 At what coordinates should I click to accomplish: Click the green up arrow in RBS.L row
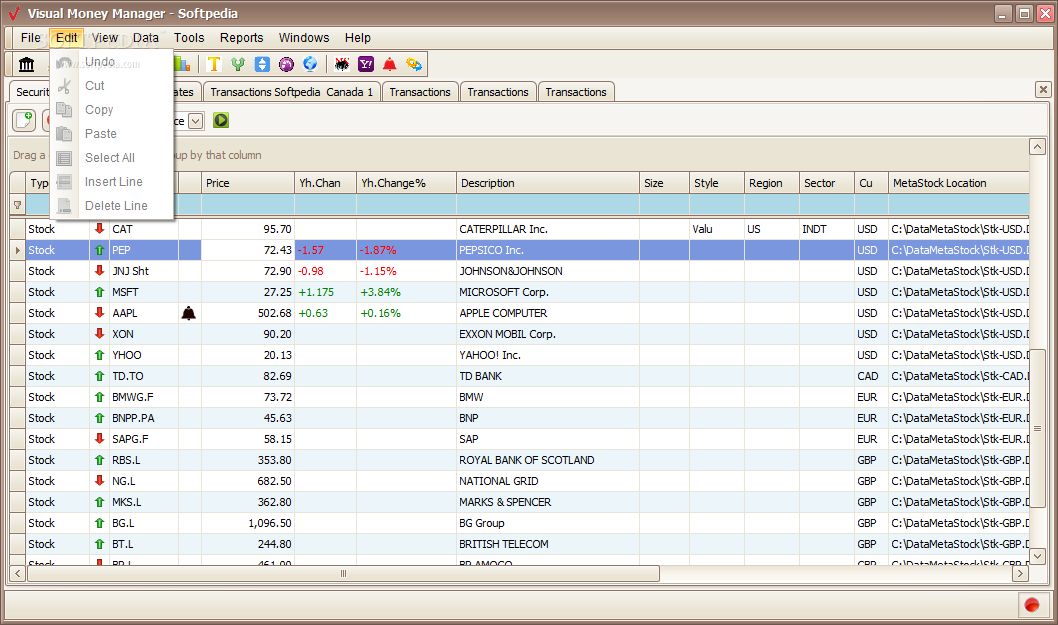pyautogui.click(x=99, y=460)
